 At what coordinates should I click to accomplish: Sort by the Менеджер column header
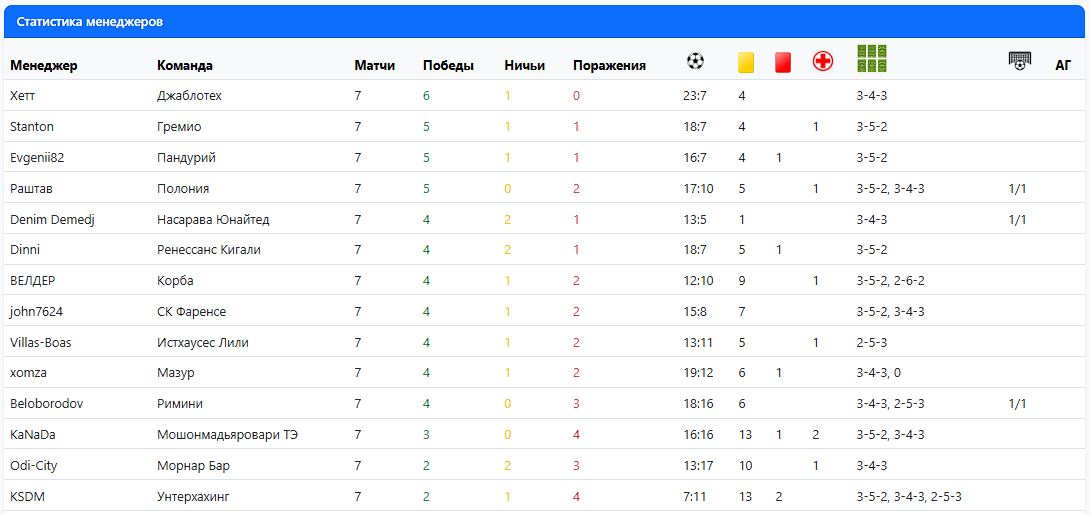coord(44,66)
